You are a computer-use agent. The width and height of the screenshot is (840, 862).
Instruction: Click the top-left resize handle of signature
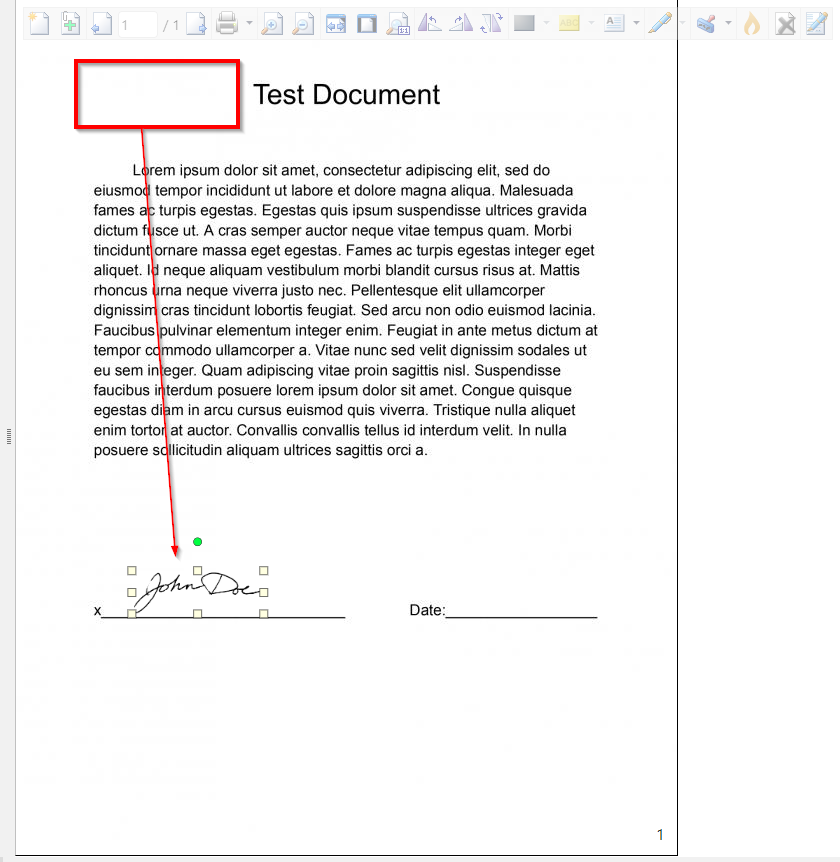(x=132, y=571)
